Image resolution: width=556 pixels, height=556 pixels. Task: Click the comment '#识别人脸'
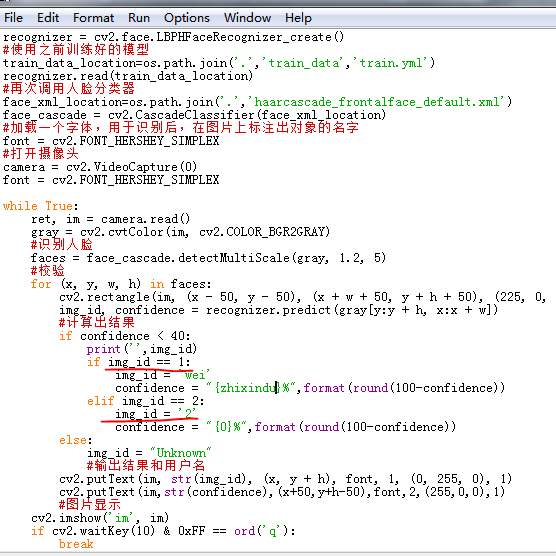click(x=62, y=245)
